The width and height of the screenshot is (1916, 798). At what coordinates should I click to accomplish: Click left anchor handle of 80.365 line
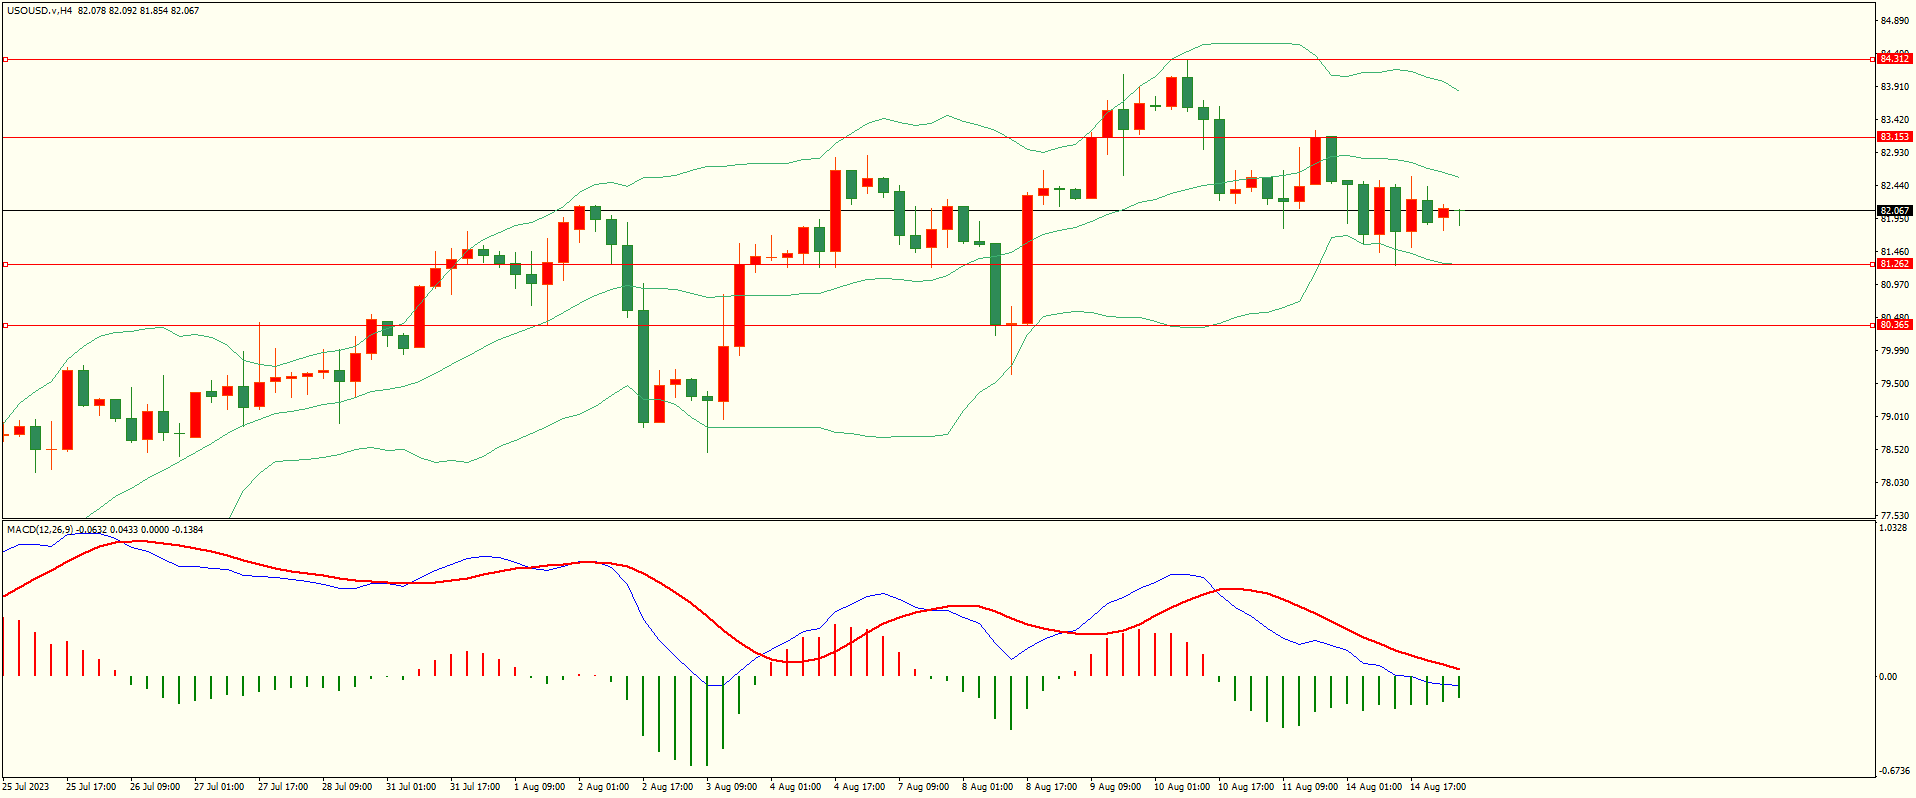click(x=5, y=326)
